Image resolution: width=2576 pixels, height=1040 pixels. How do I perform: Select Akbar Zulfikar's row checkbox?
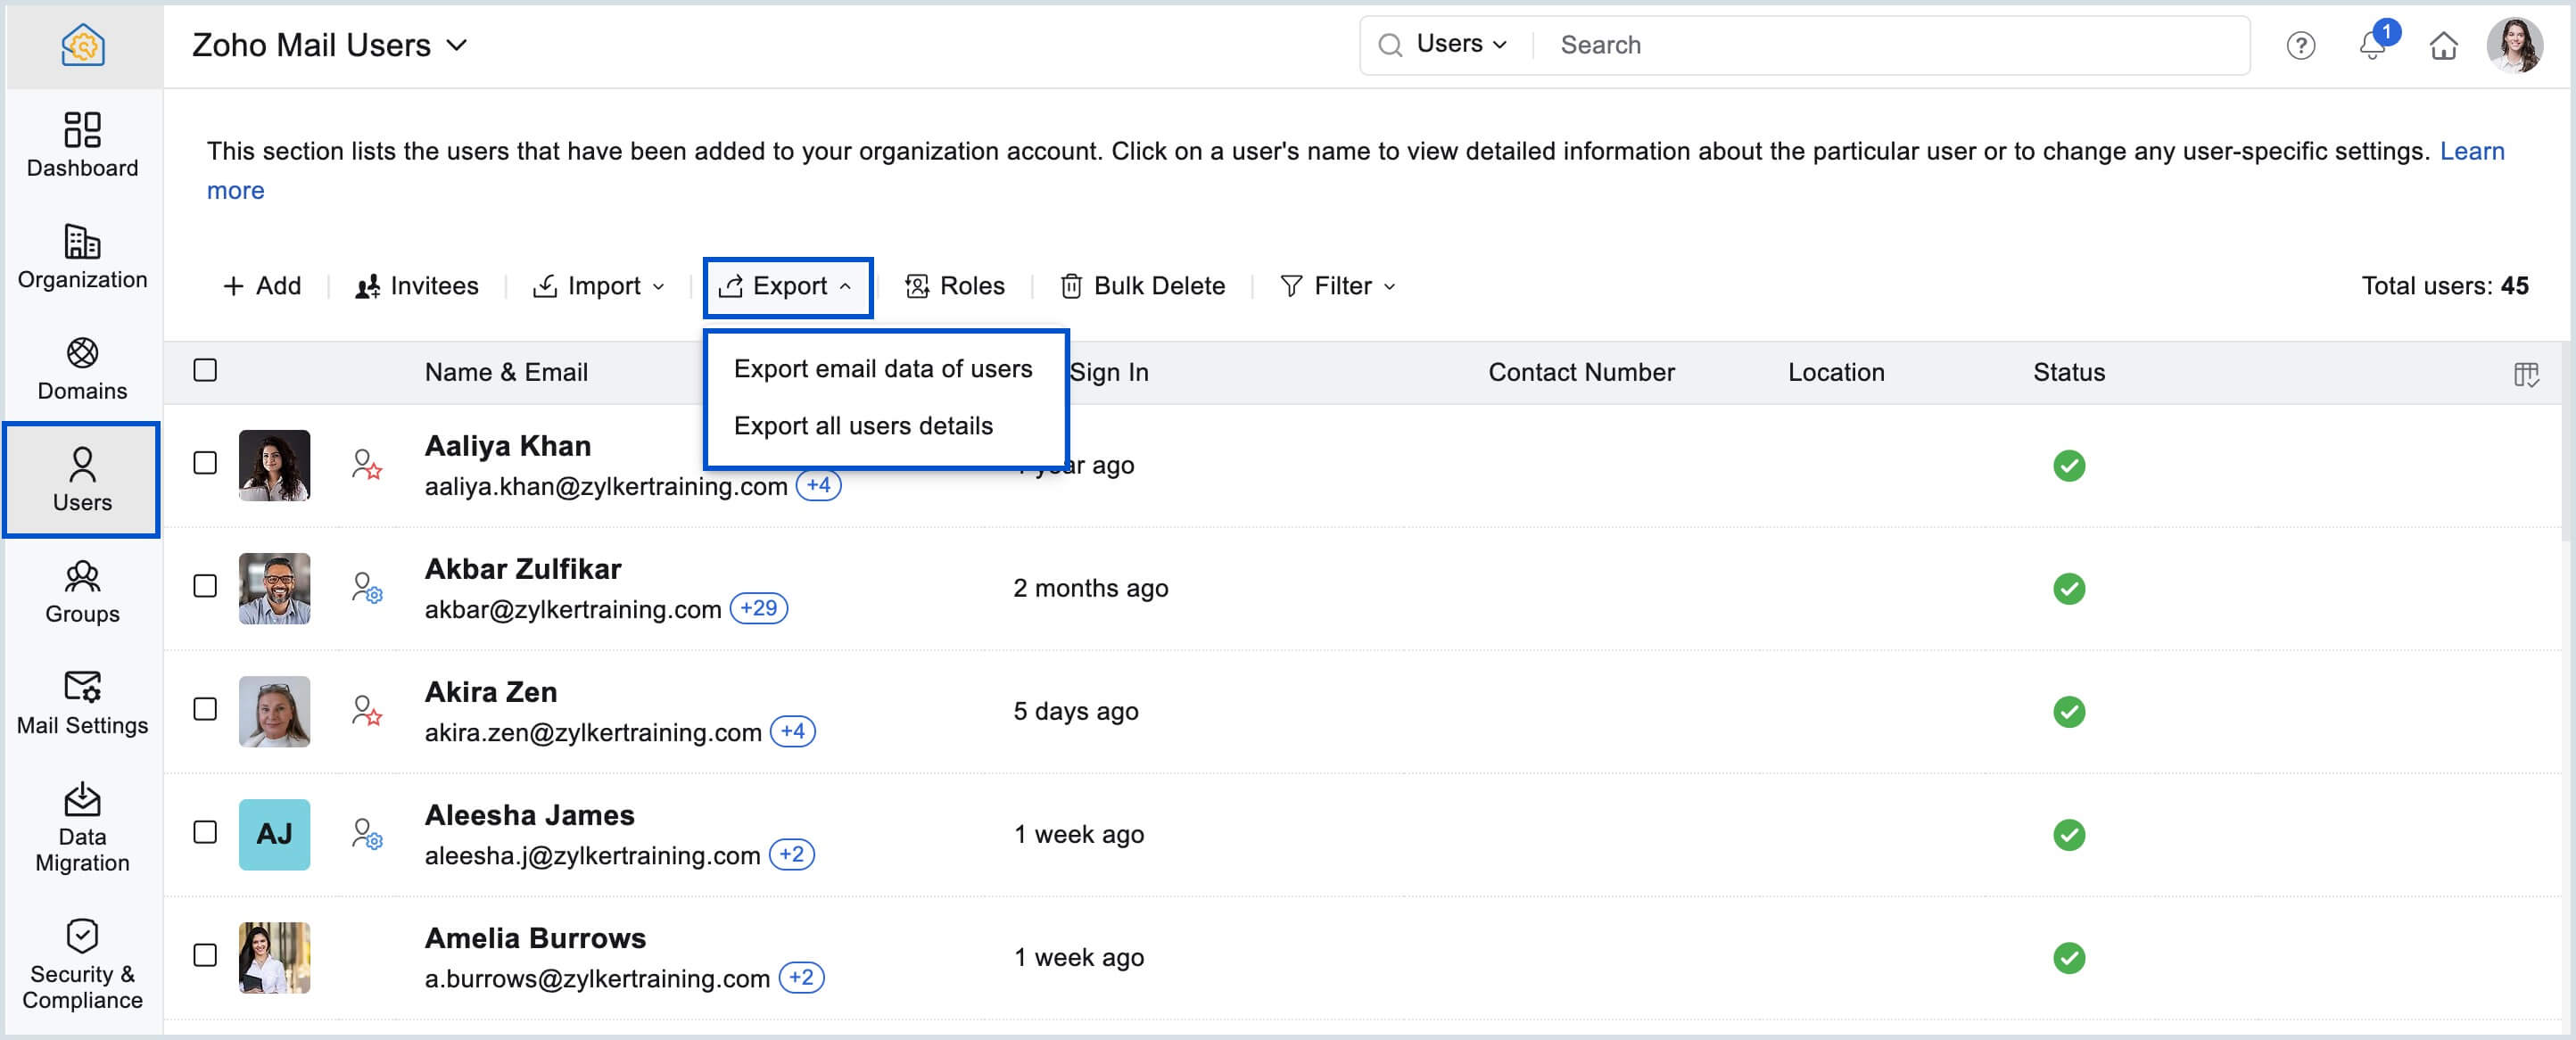(x=205, y=586)
